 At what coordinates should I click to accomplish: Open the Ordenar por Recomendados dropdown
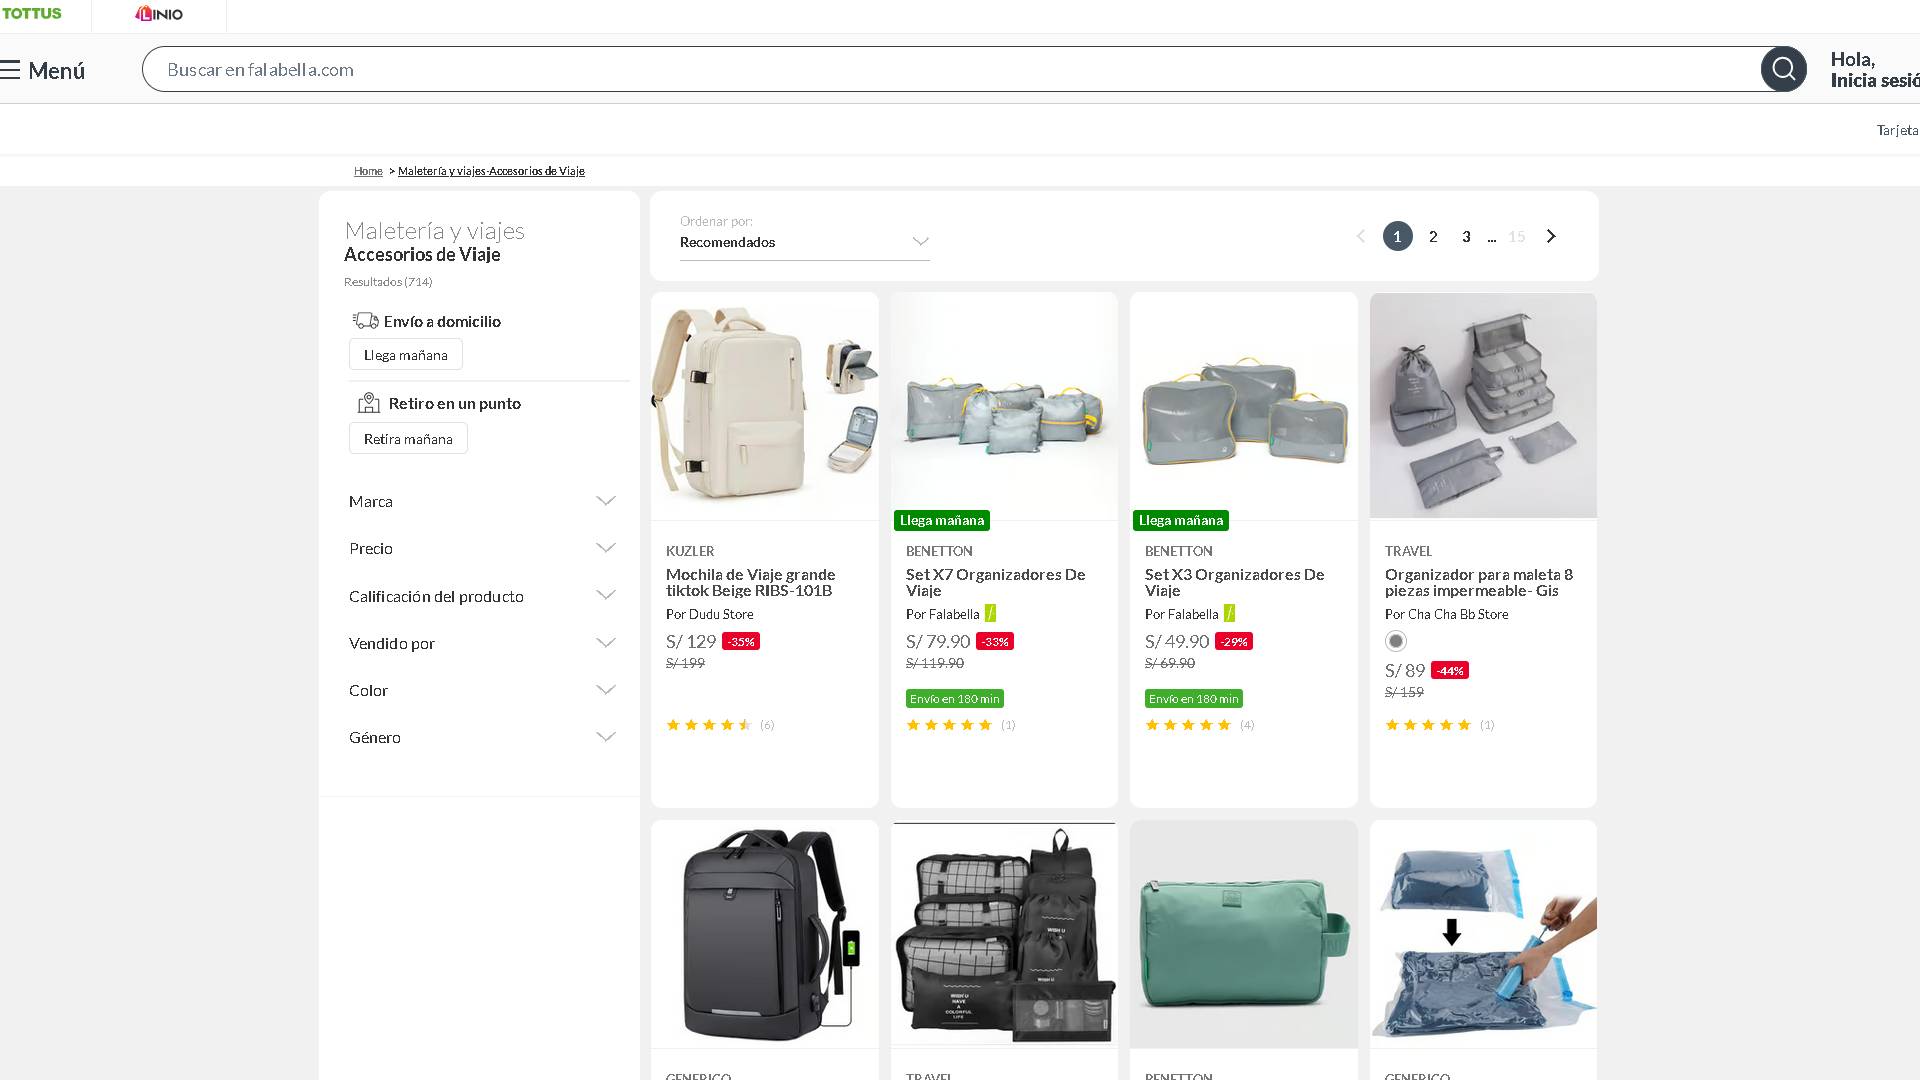coord(805,242)
